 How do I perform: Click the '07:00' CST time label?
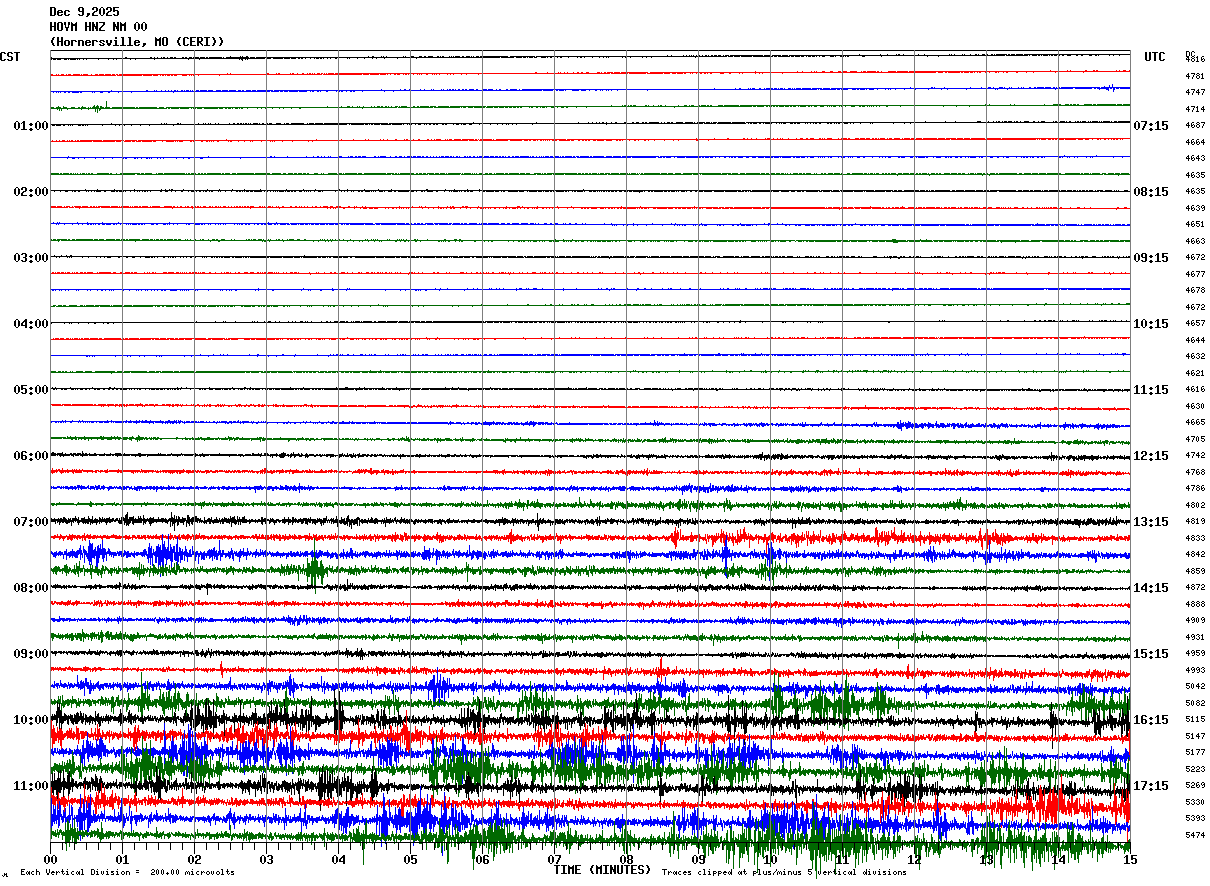click(x=31, y=522)
